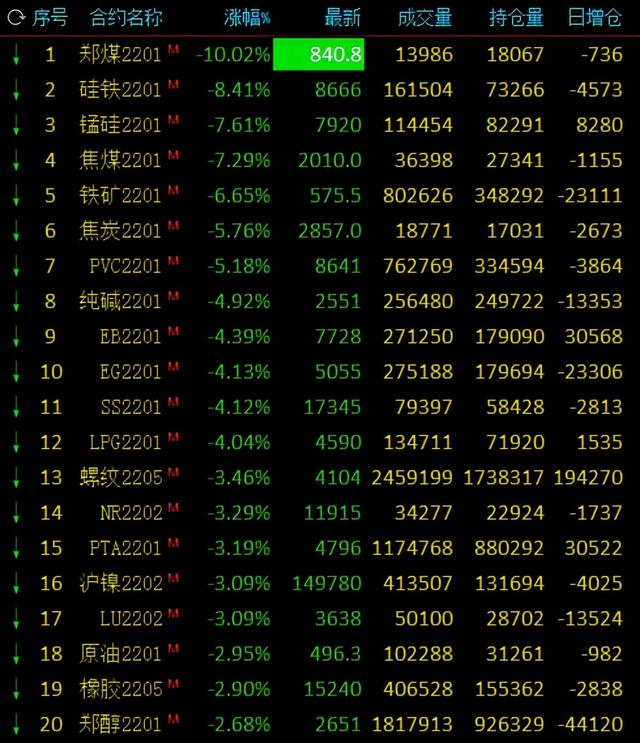Select contract LPG2201
The image size is (640, 743).
pos(126,442)
